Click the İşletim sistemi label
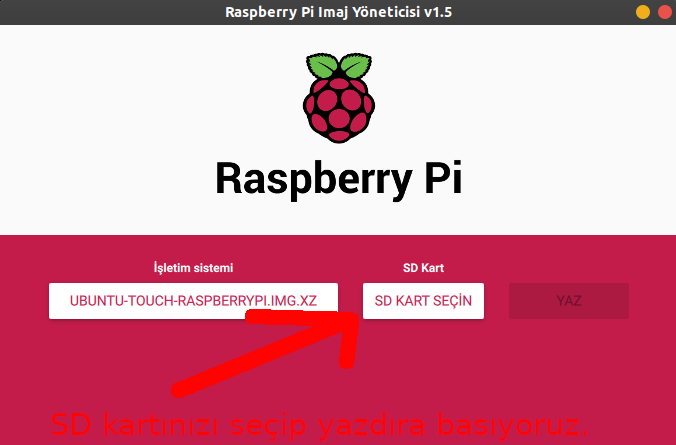Screen dimensions: 676x445 click(193, 268)
